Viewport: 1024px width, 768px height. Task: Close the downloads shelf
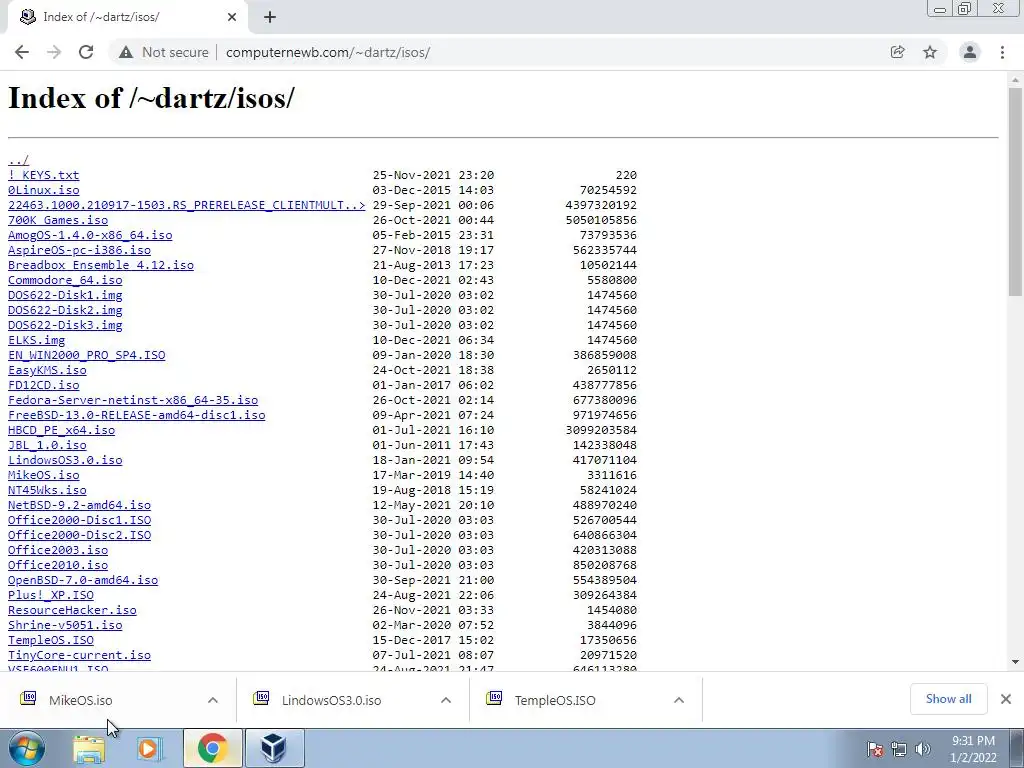[1006, 699]
